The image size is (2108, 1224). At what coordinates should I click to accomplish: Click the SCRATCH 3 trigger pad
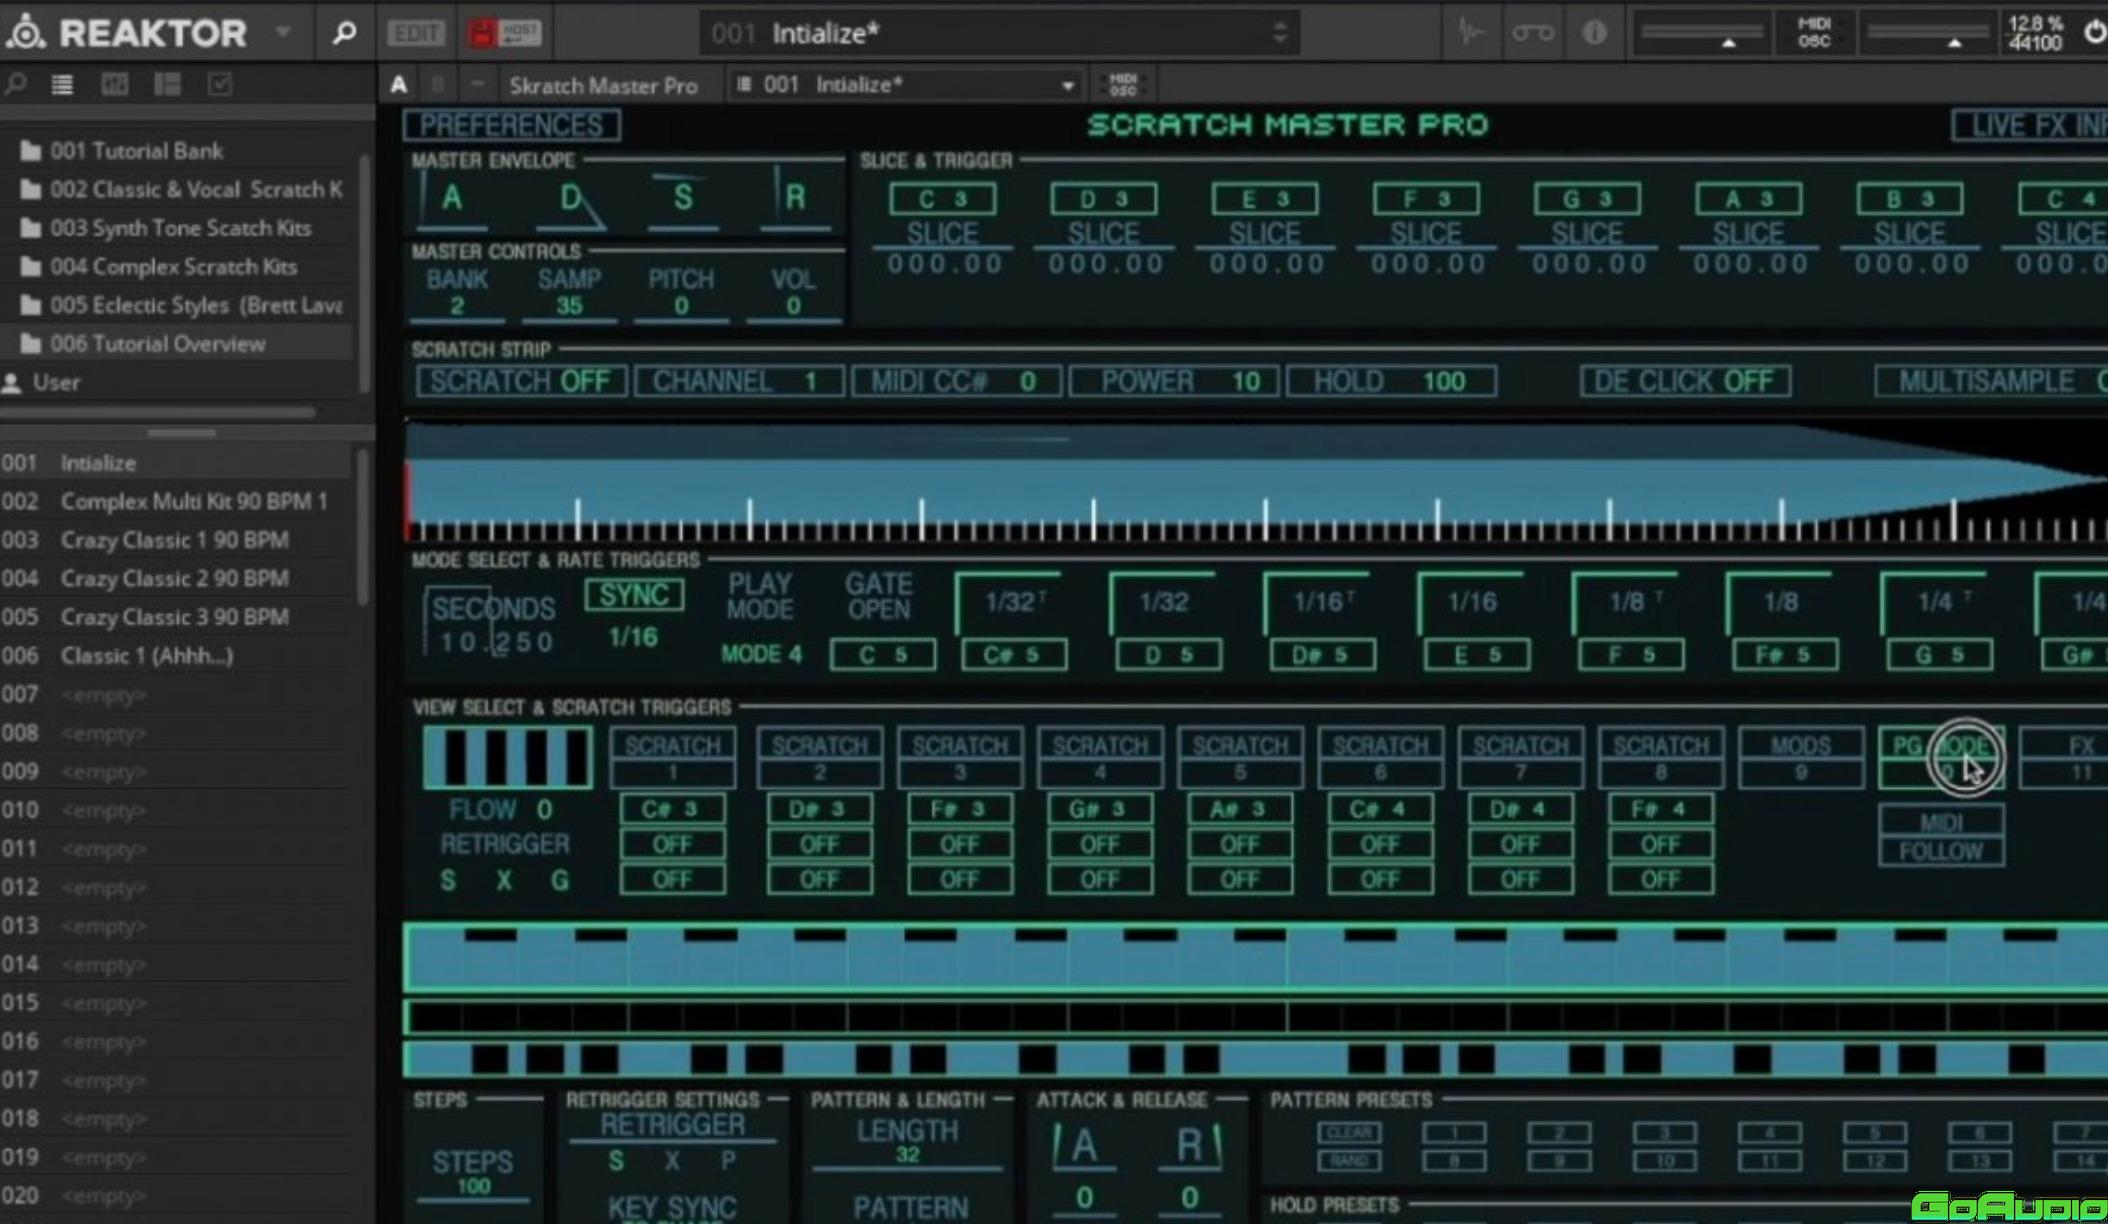[x=958, y=757]
